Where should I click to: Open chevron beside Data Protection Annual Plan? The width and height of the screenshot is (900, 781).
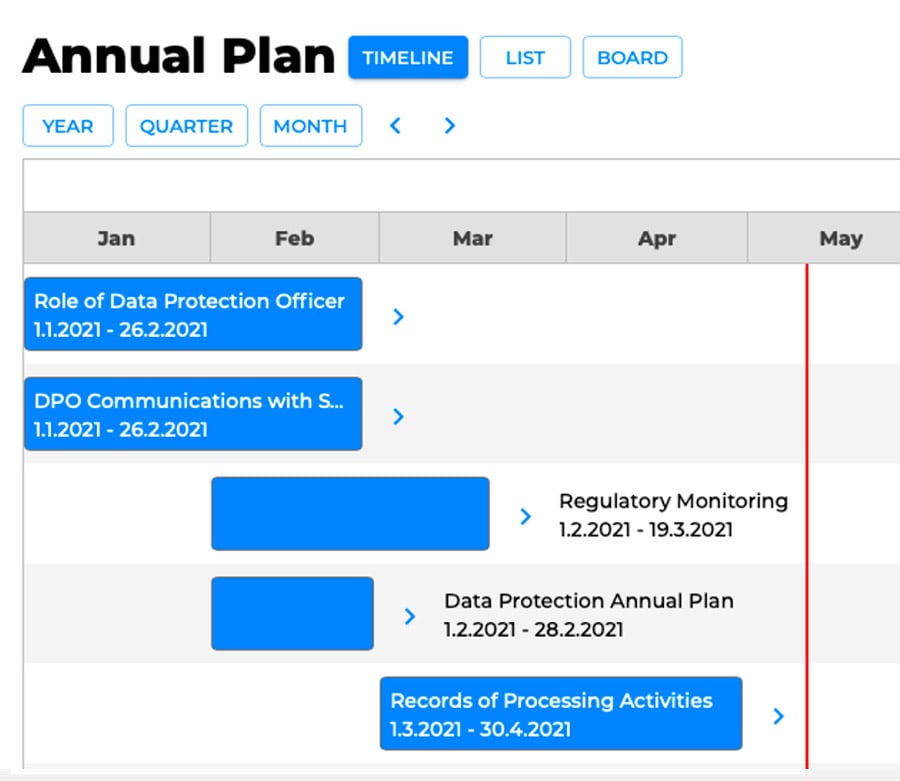409,616
